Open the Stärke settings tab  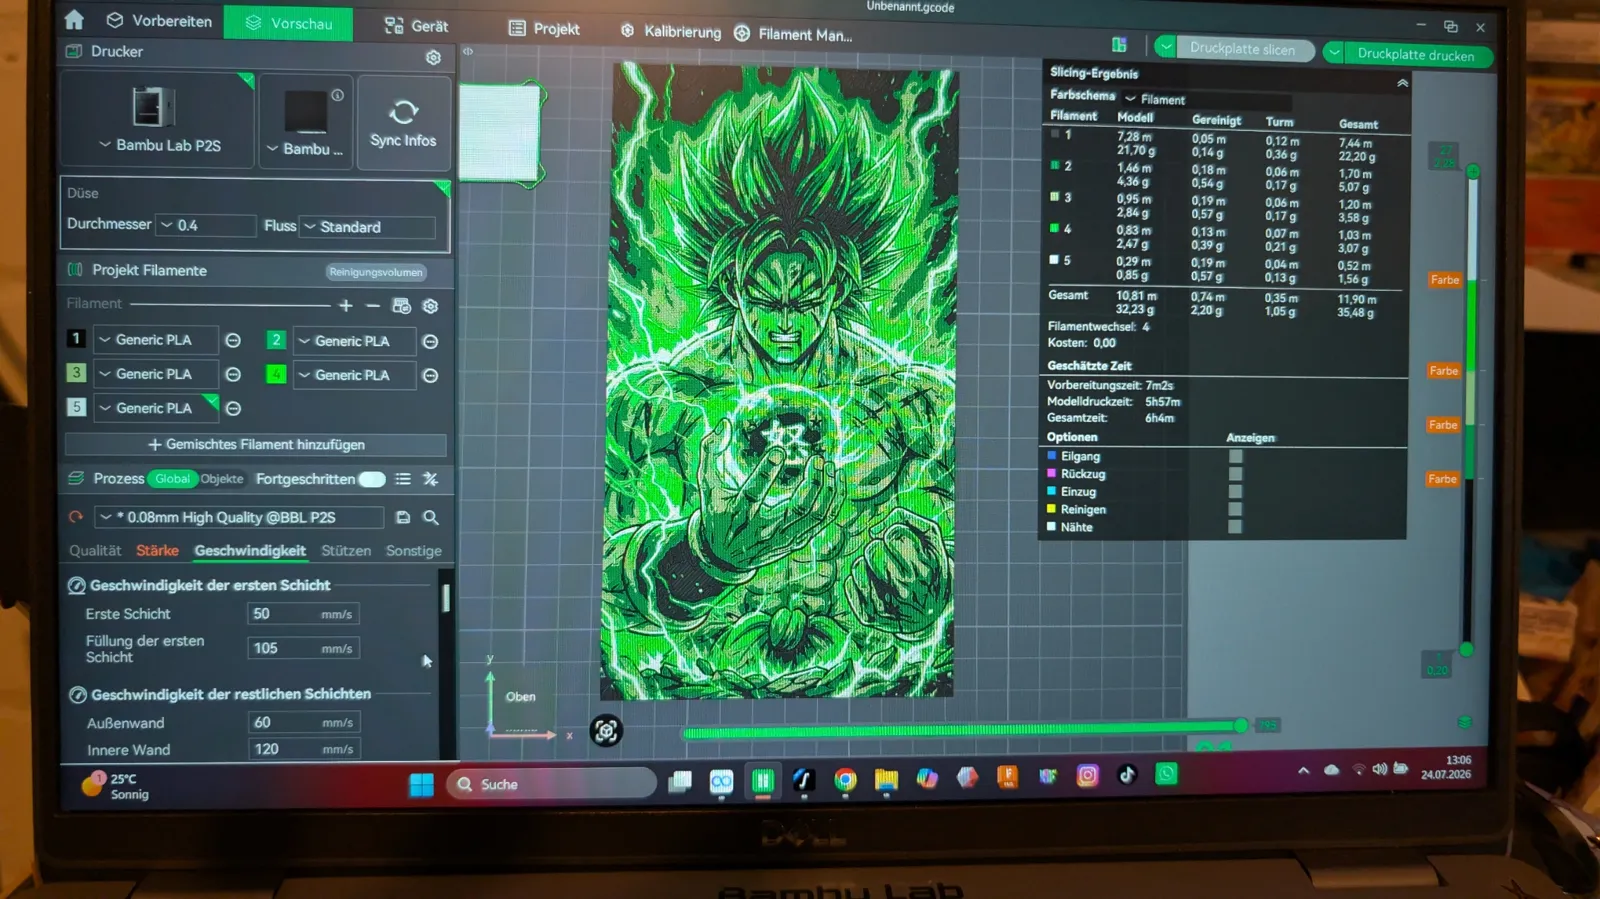[157, 551]
